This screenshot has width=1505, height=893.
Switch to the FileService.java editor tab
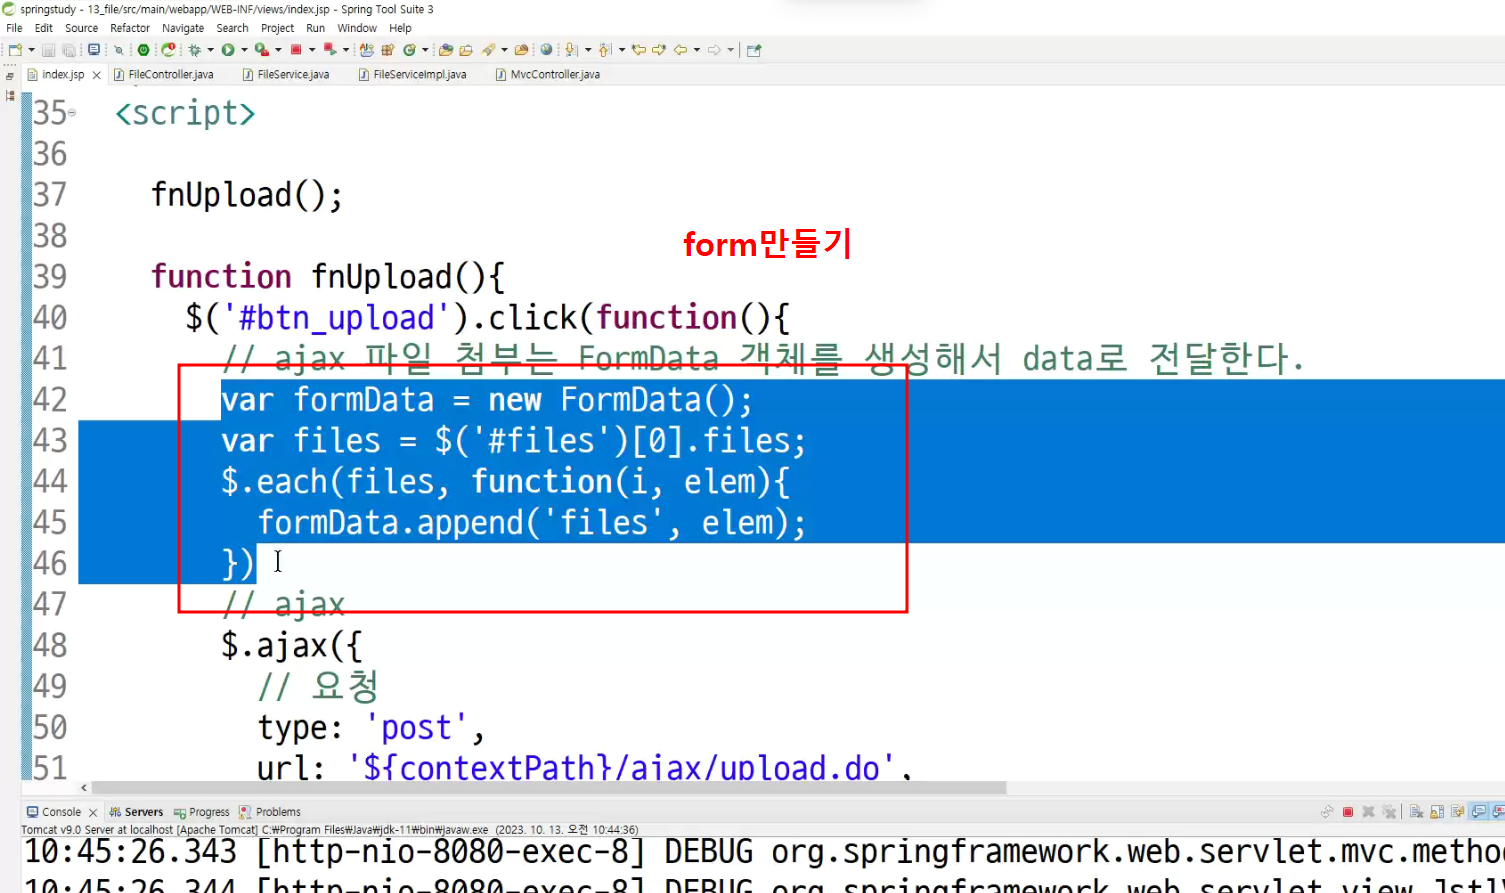pos(286,75)
